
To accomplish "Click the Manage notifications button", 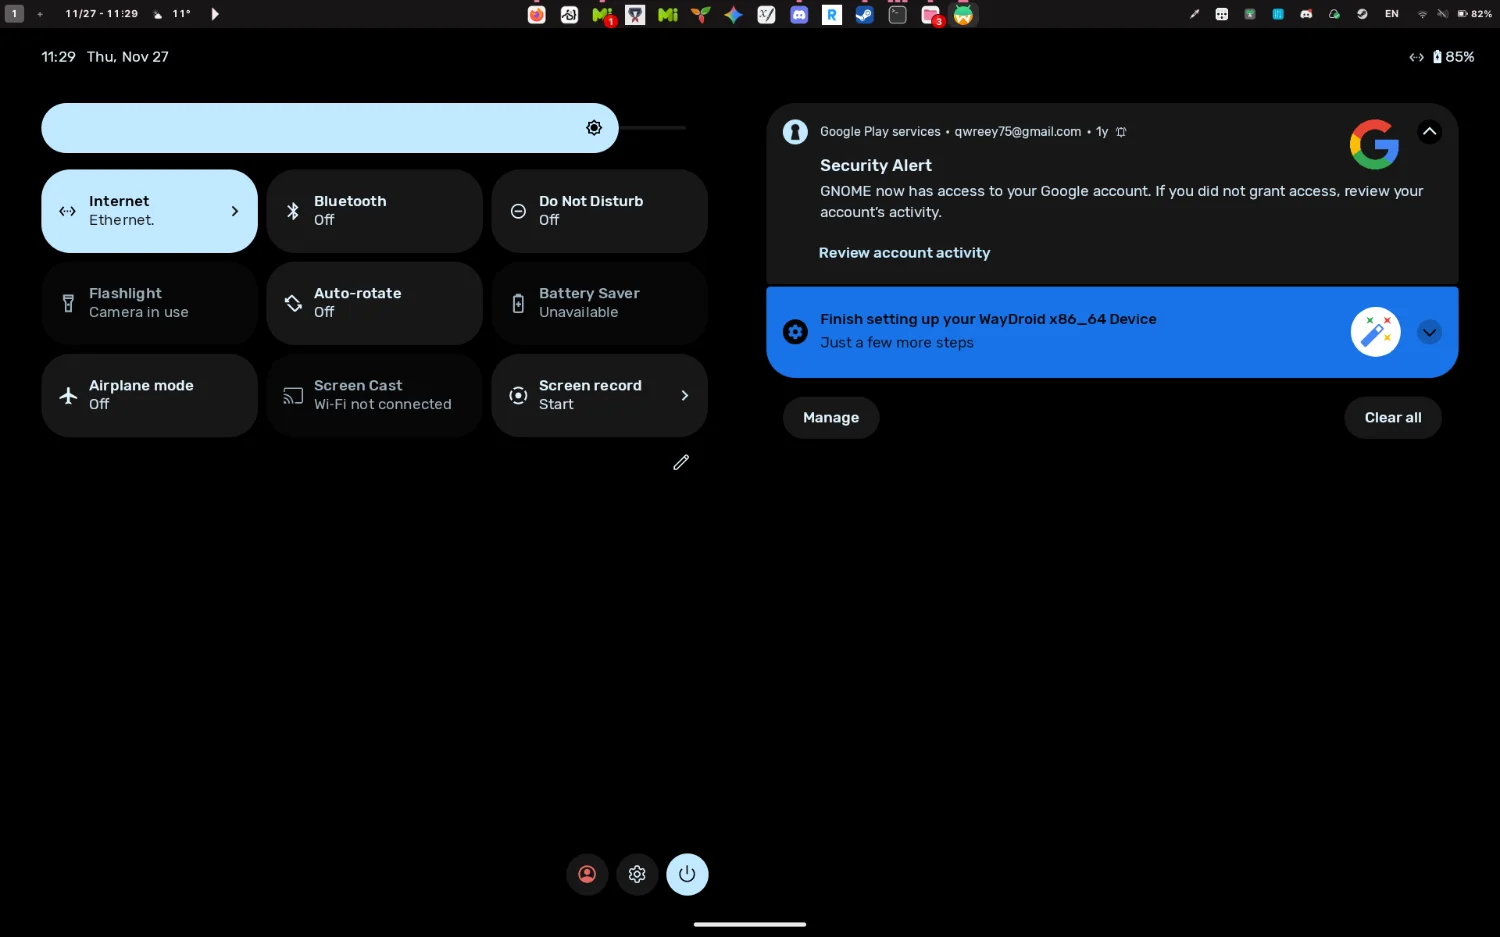I will tap(830, 418).
